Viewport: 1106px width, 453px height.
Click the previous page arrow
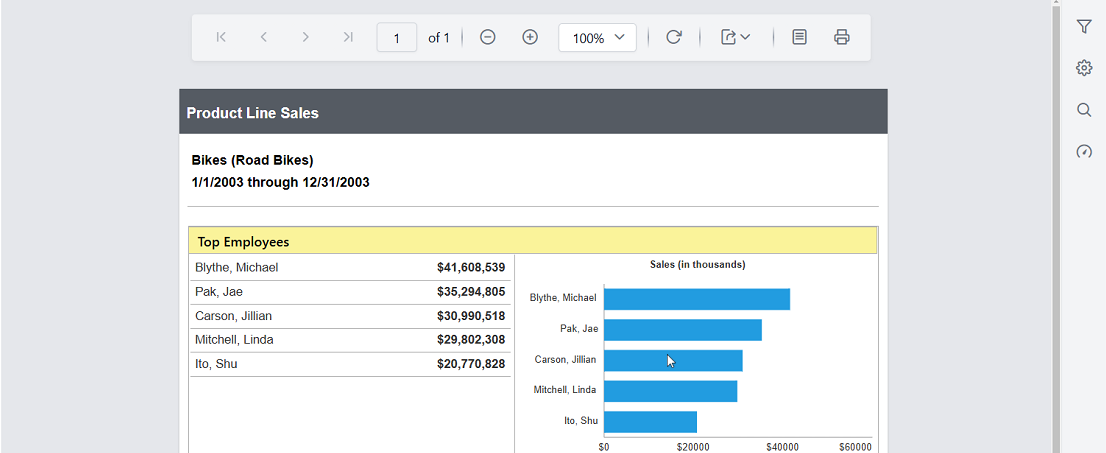pyautogui.click(x=264, y=37)
